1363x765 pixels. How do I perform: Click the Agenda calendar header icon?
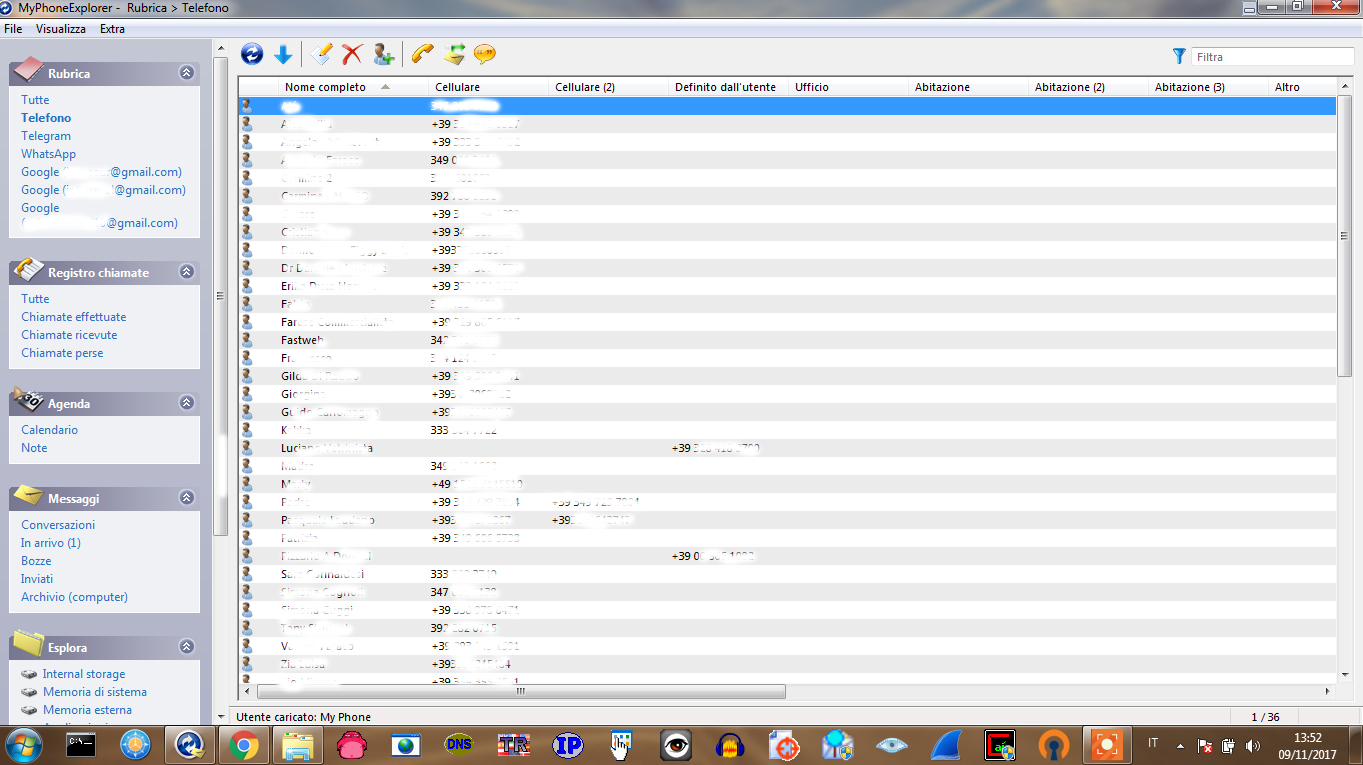tap(28, 401)
